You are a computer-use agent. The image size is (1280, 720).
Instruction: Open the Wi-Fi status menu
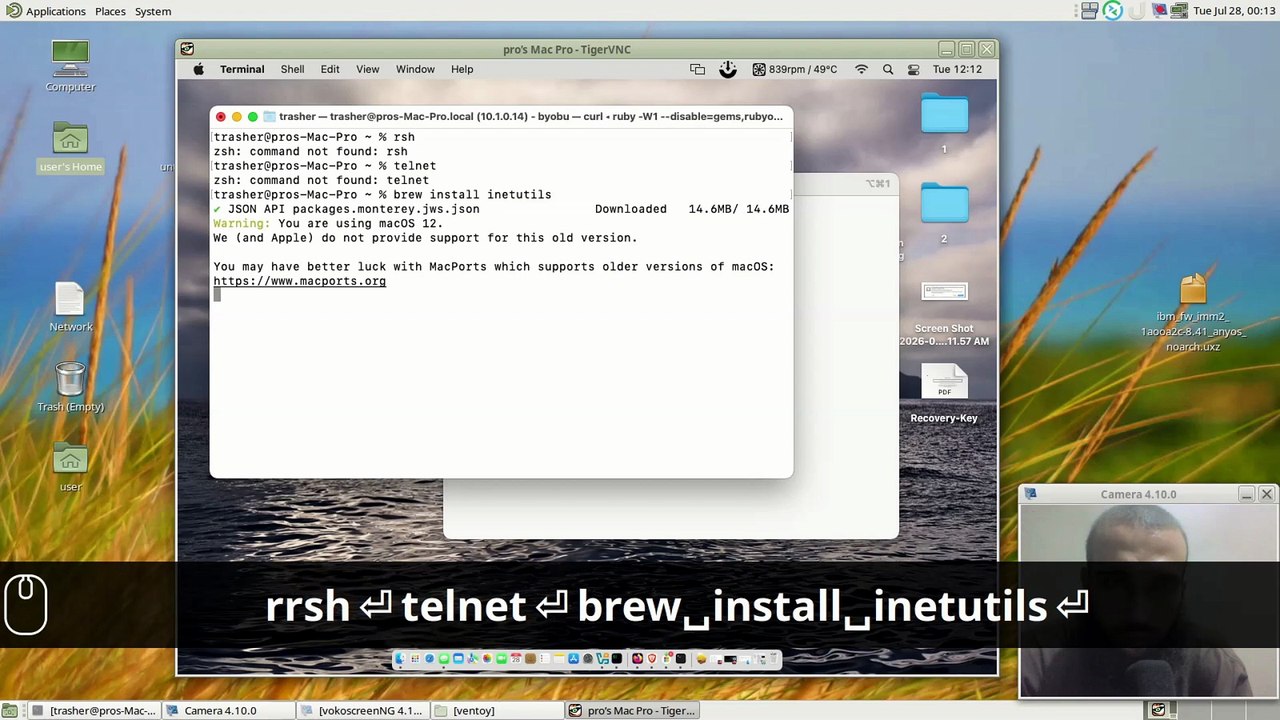tap(861, 69)
